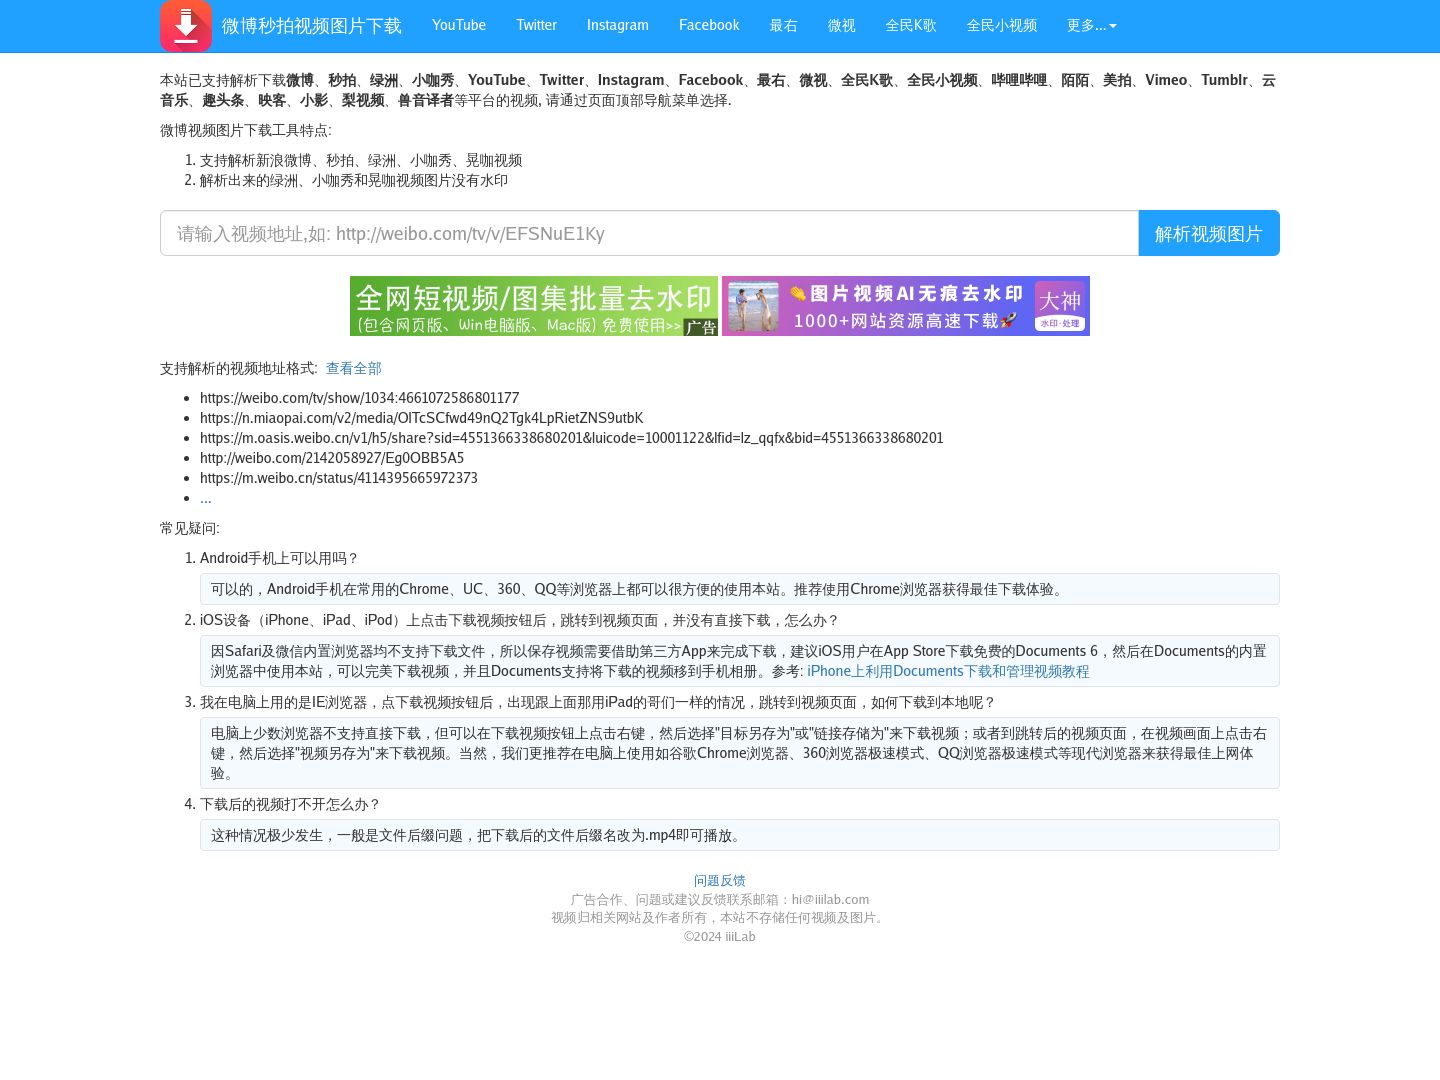
Task: Go to the YouTube nav item
Action: click(x=459, y=25)
